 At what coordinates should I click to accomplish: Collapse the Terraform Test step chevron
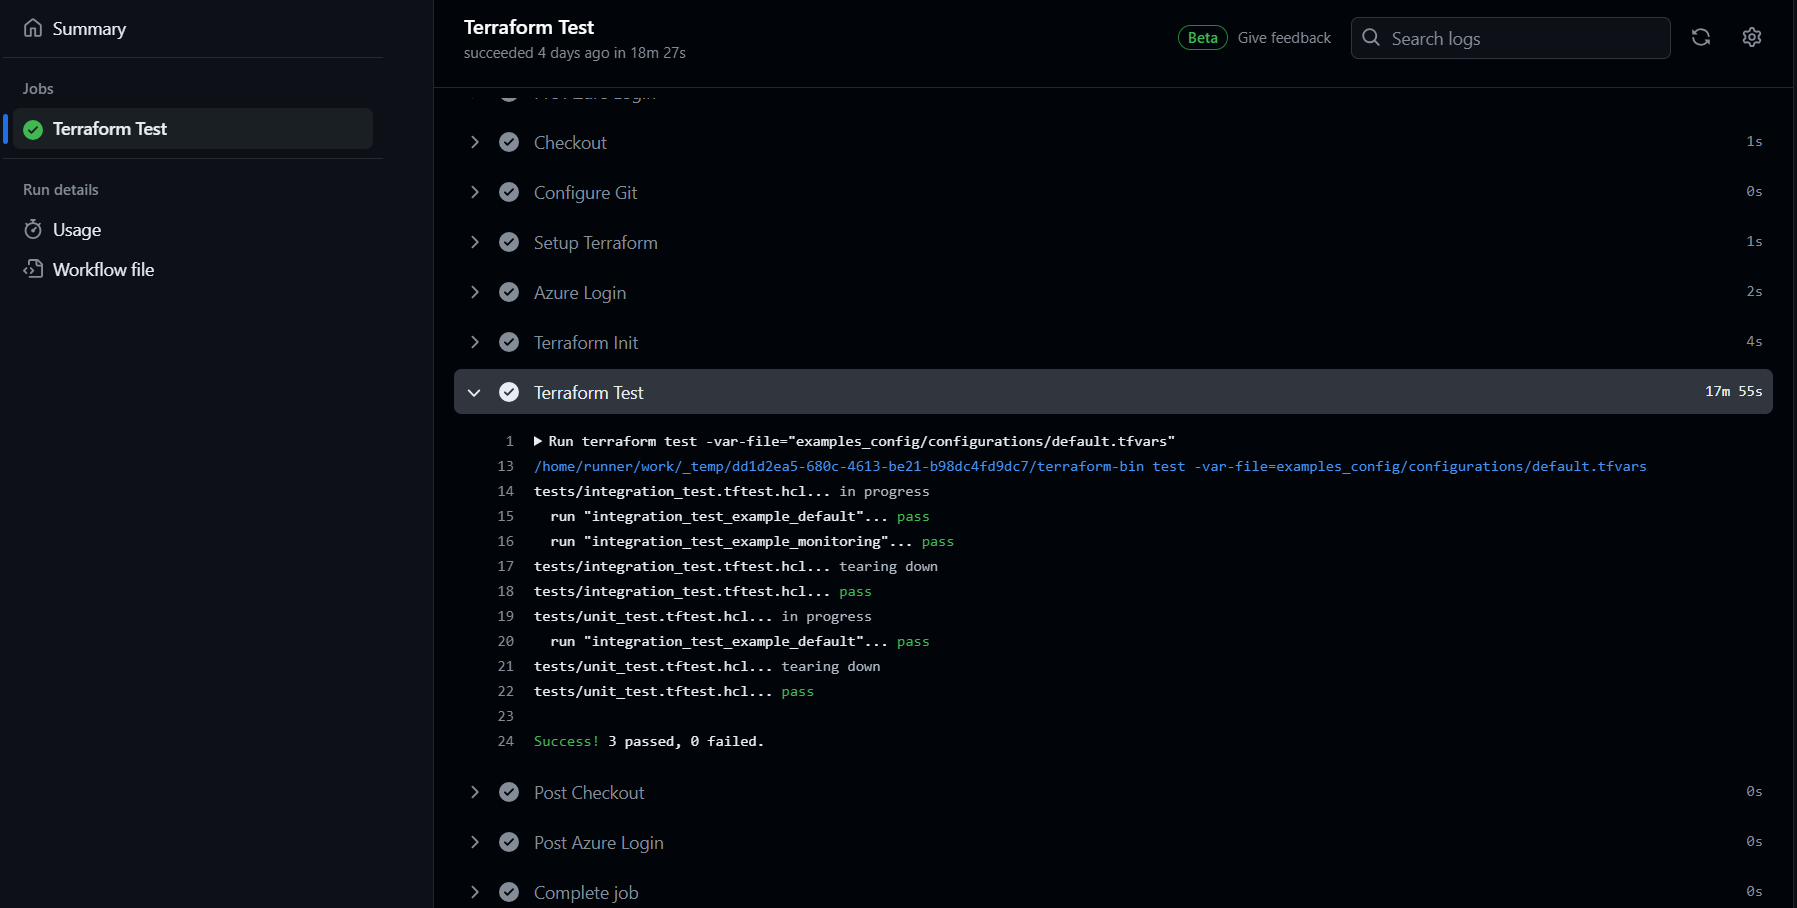pos(475,392)
